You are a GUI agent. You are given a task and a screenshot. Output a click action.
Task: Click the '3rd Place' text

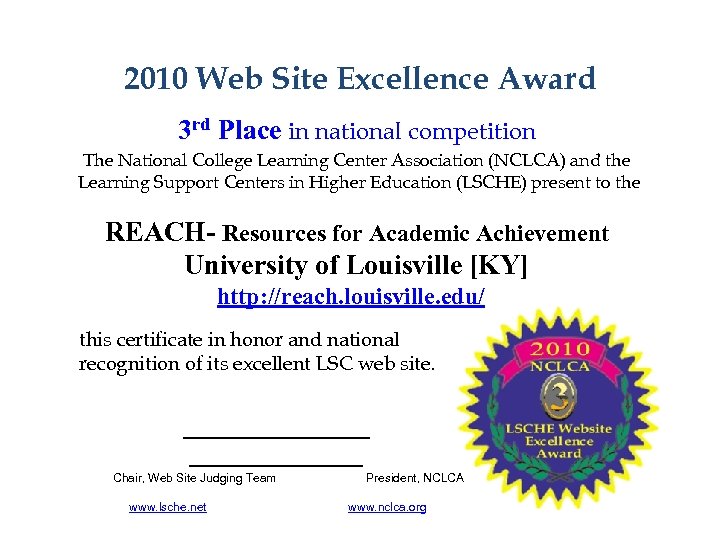230,130
